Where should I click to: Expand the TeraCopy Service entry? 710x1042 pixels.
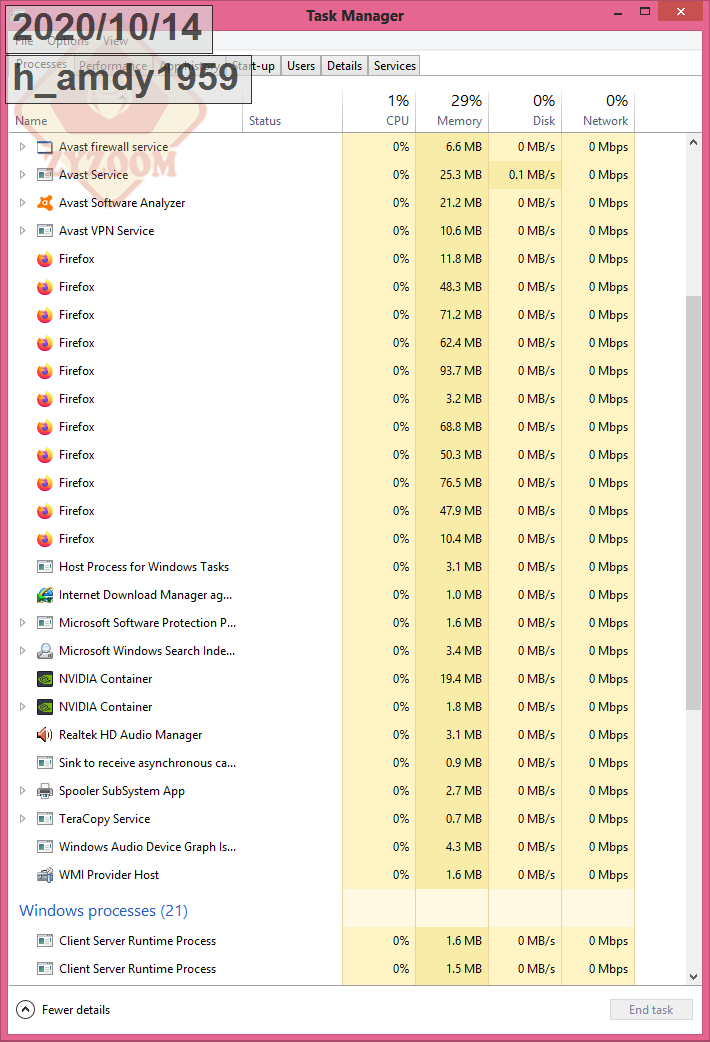(22, 819)
